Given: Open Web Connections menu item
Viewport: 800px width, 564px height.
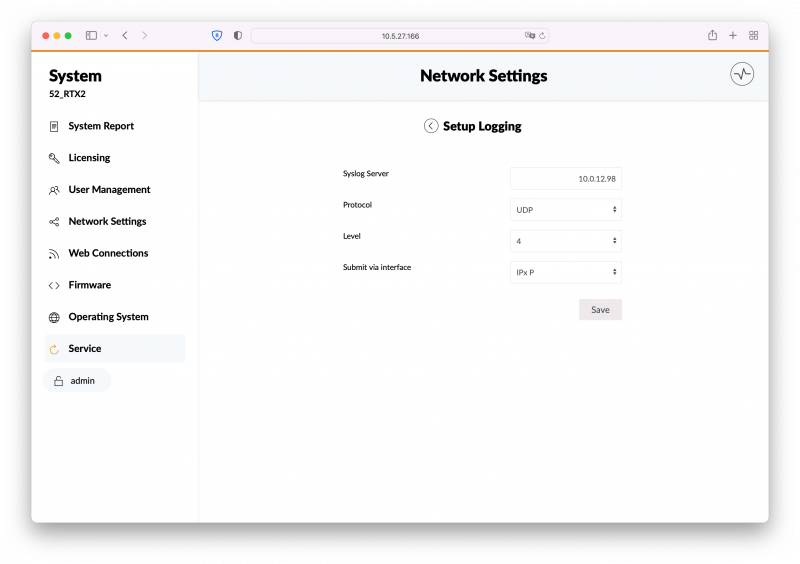Looking at the screenshot, I should 115,254.
